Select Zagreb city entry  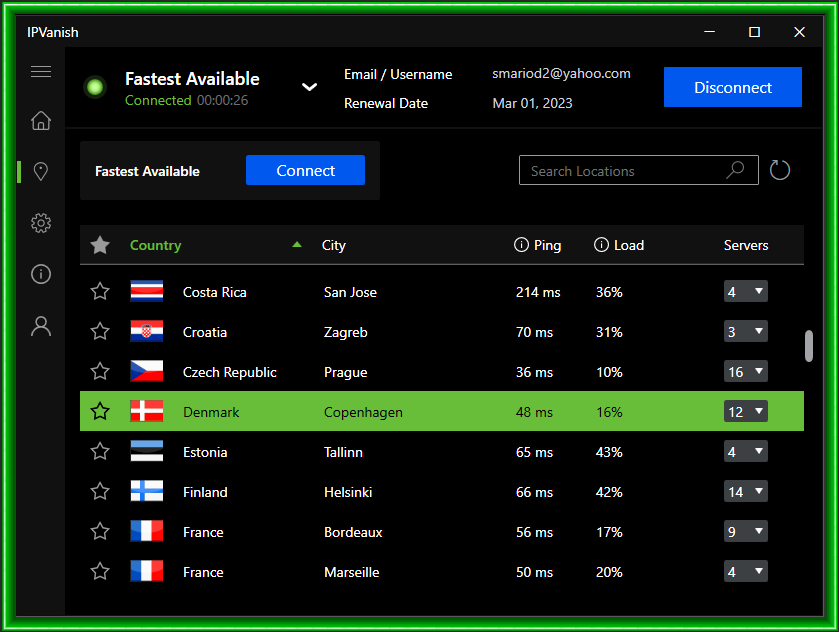click(346, 332)
